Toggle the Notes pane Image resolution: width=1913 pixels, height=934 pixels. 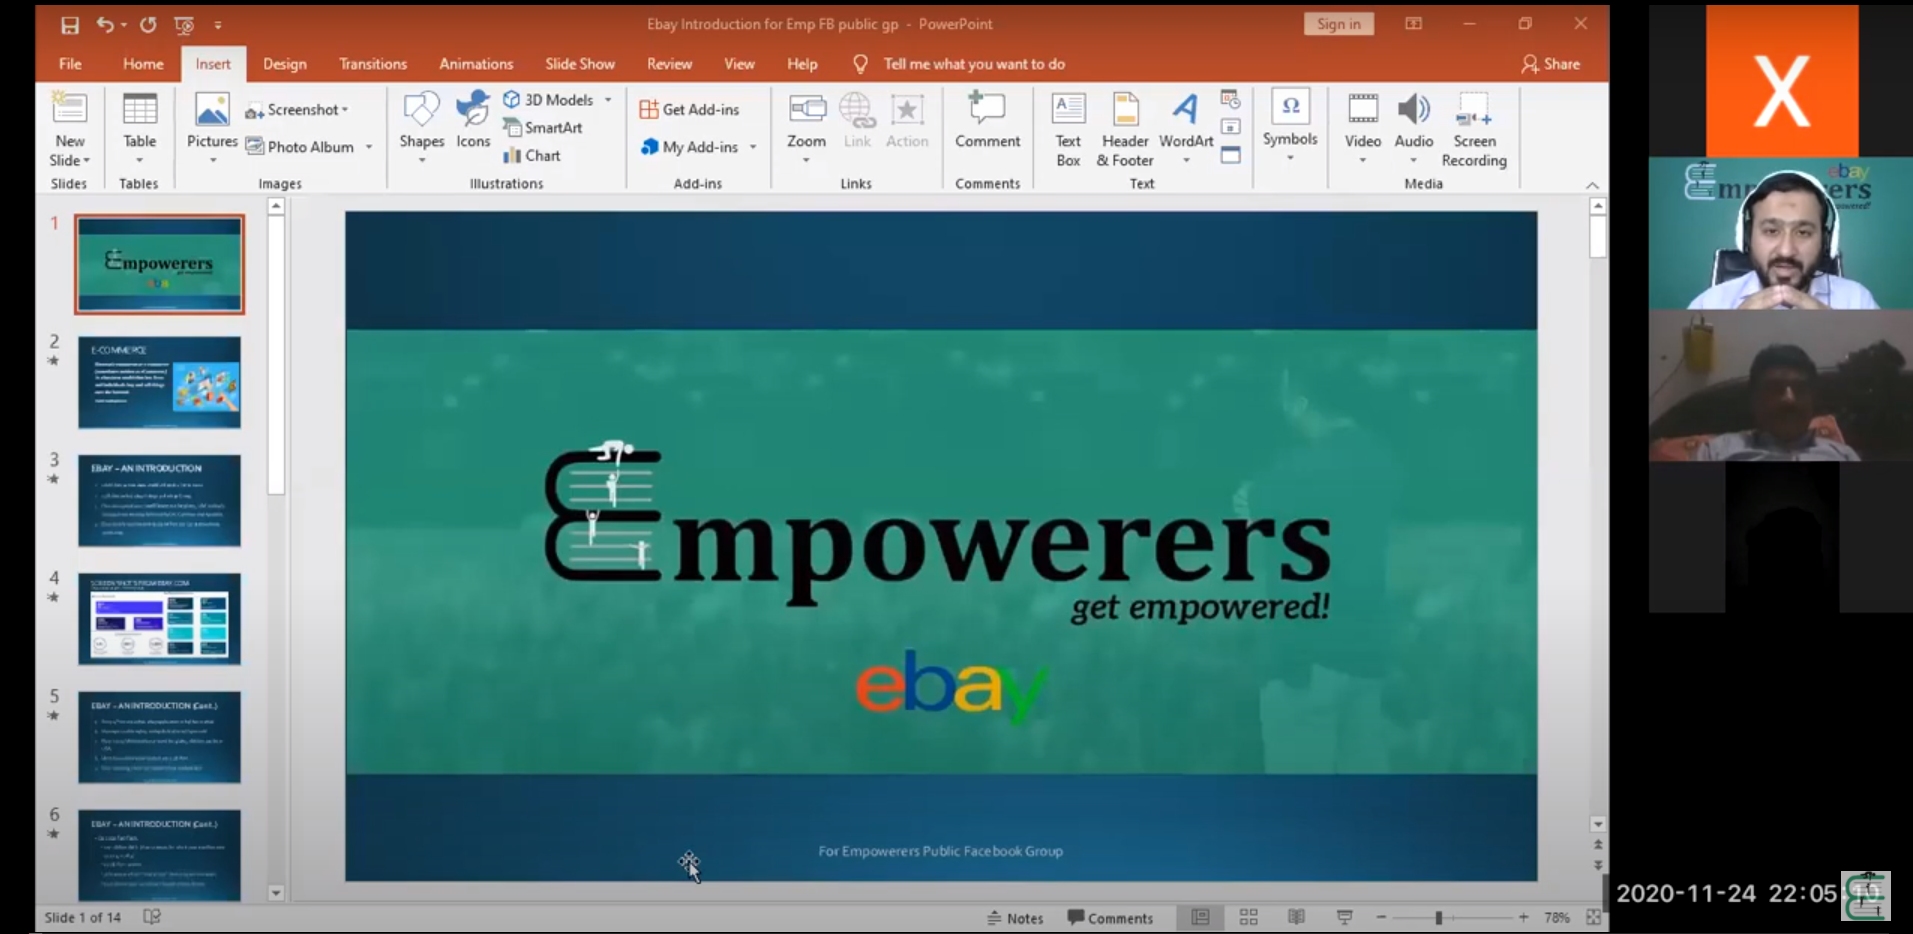1015,918
